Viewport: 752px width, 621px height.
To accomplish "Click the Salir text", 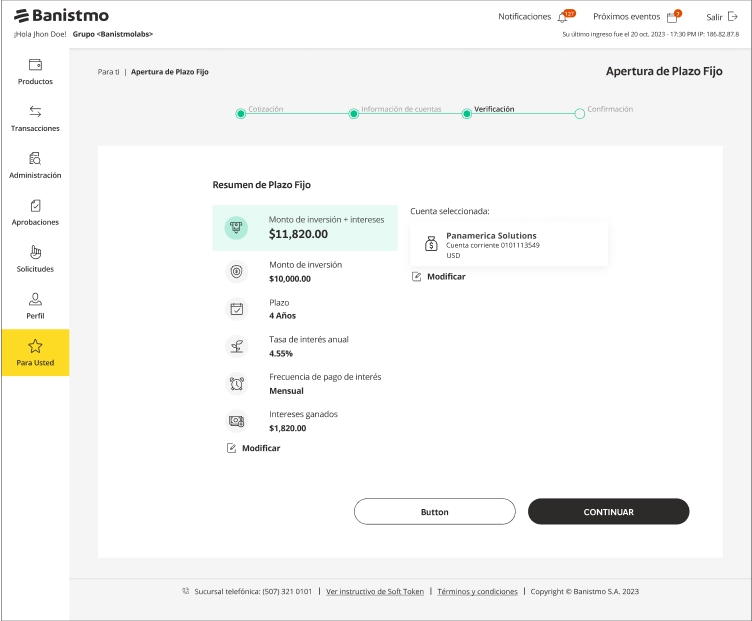I will pos(714,17).
